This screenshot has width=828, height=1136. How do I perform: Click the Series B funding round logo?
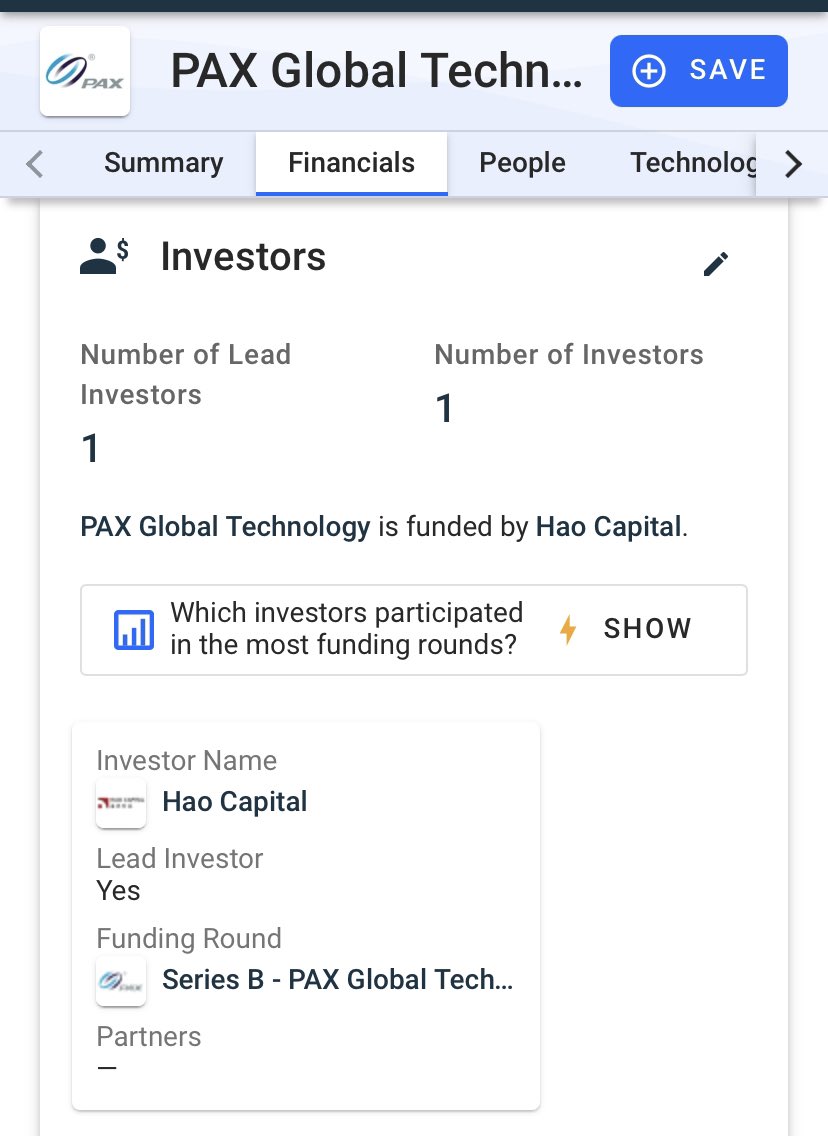coord(121,981)
